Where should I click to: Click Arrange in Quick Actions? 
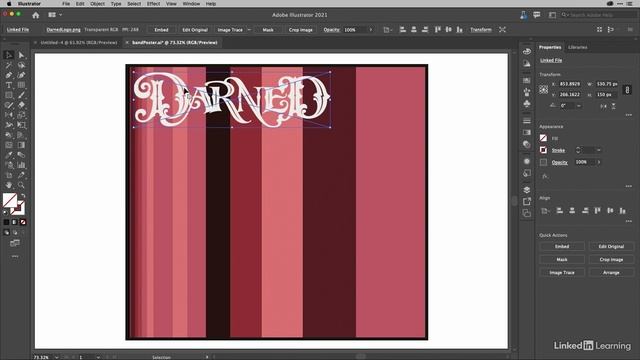coord(611,273)
